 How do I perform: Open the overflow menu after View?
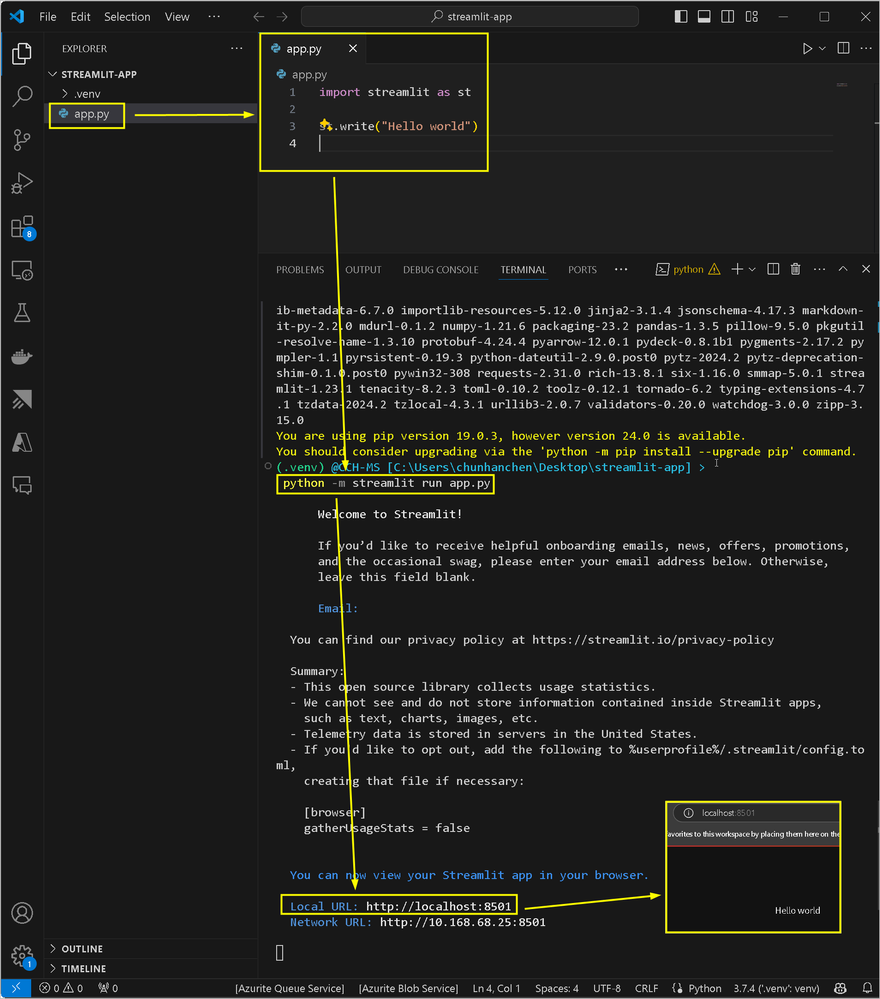click(214, 17)
